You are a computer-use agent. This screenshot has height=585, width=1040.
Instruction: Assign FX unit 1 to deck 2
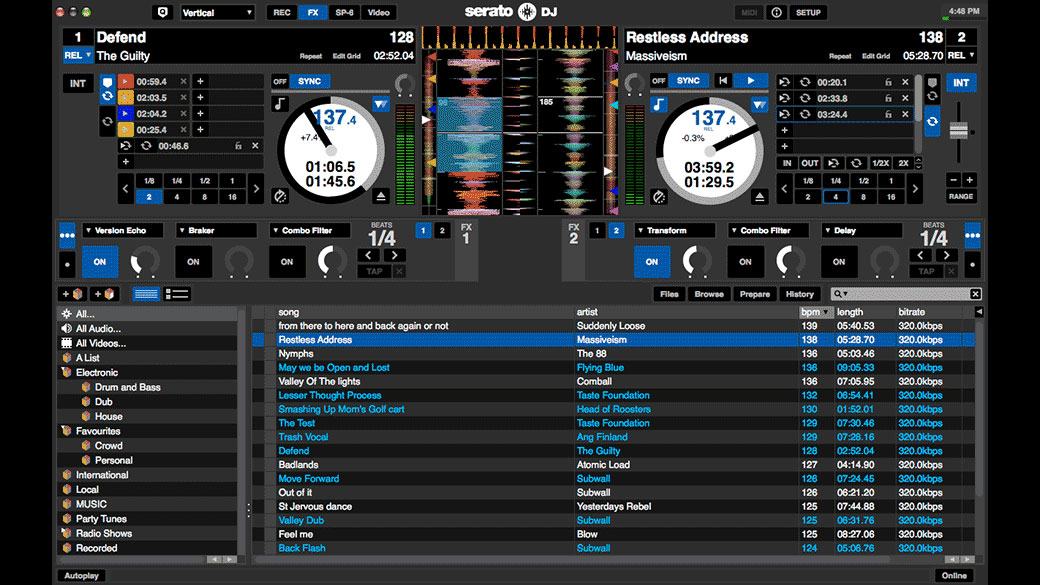(442, 231)
